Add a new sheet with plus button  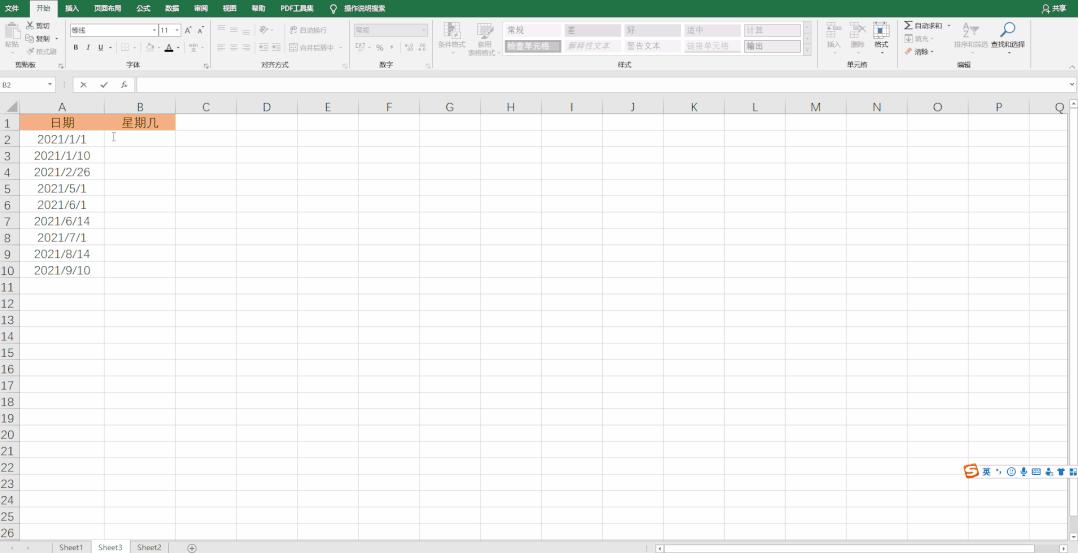192,547
